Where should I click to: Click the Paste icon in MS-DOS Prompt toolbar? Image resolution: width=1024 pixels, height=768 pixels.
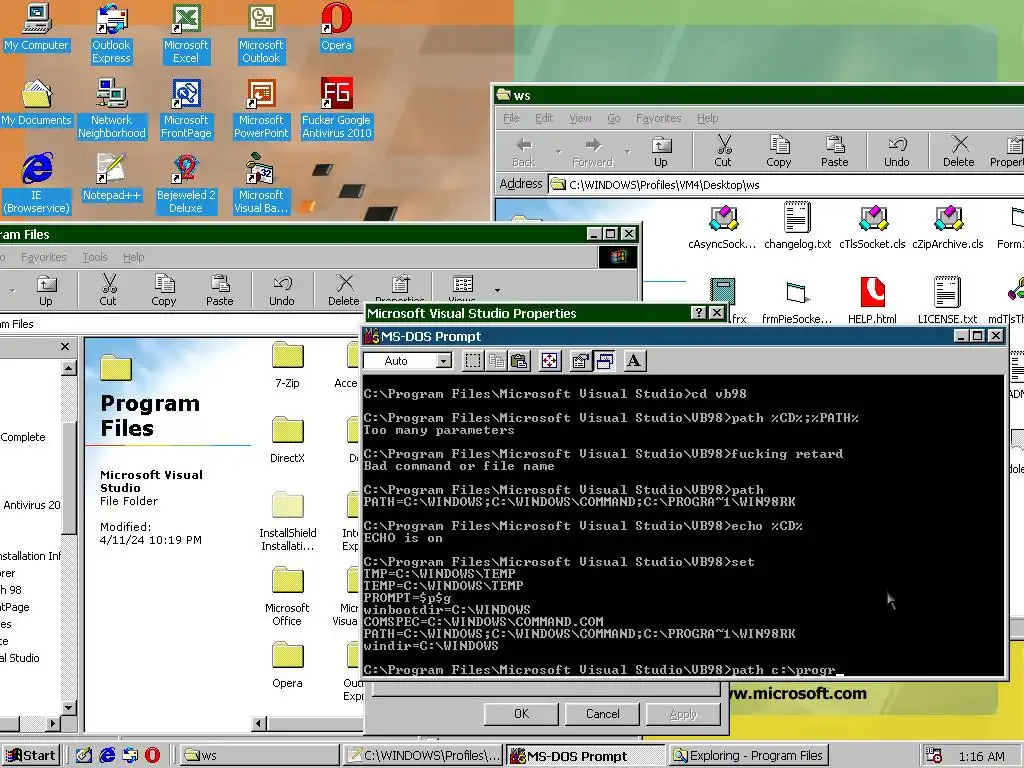pos(520,360)
